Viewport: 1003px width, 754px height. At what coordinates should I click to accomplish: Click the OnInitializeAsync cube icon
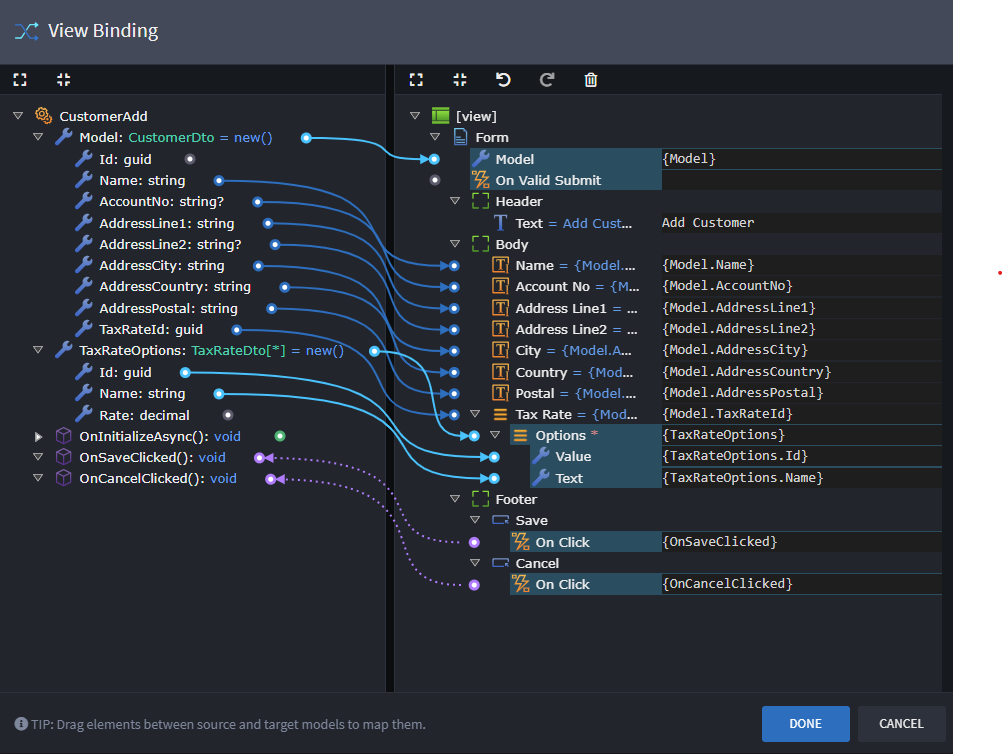click(63, 436)
